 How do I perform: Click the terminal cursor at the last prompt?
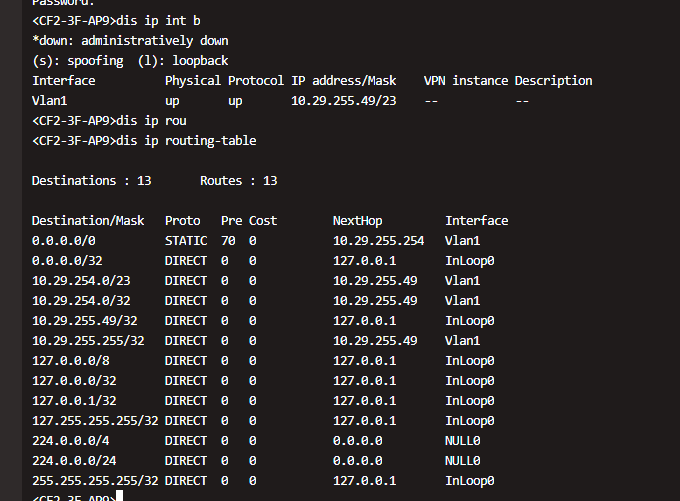pos(119,497)
